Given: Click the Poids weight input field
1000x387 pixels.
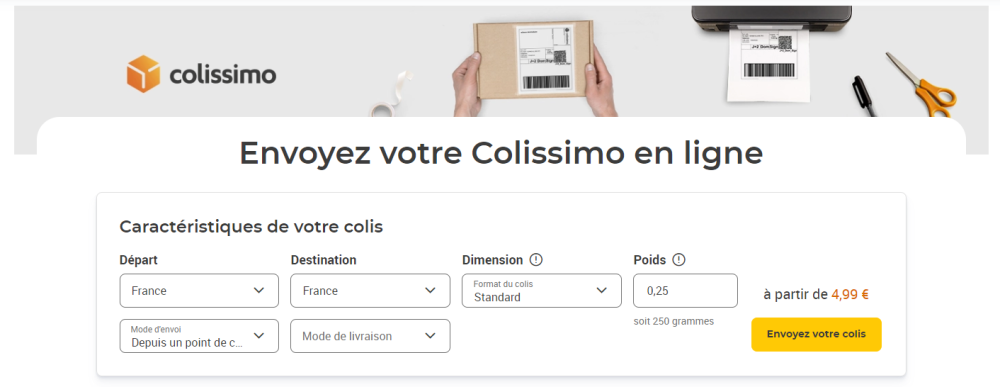Looking at the screenshot, I should pyautogui.click(x=686, y=291).
